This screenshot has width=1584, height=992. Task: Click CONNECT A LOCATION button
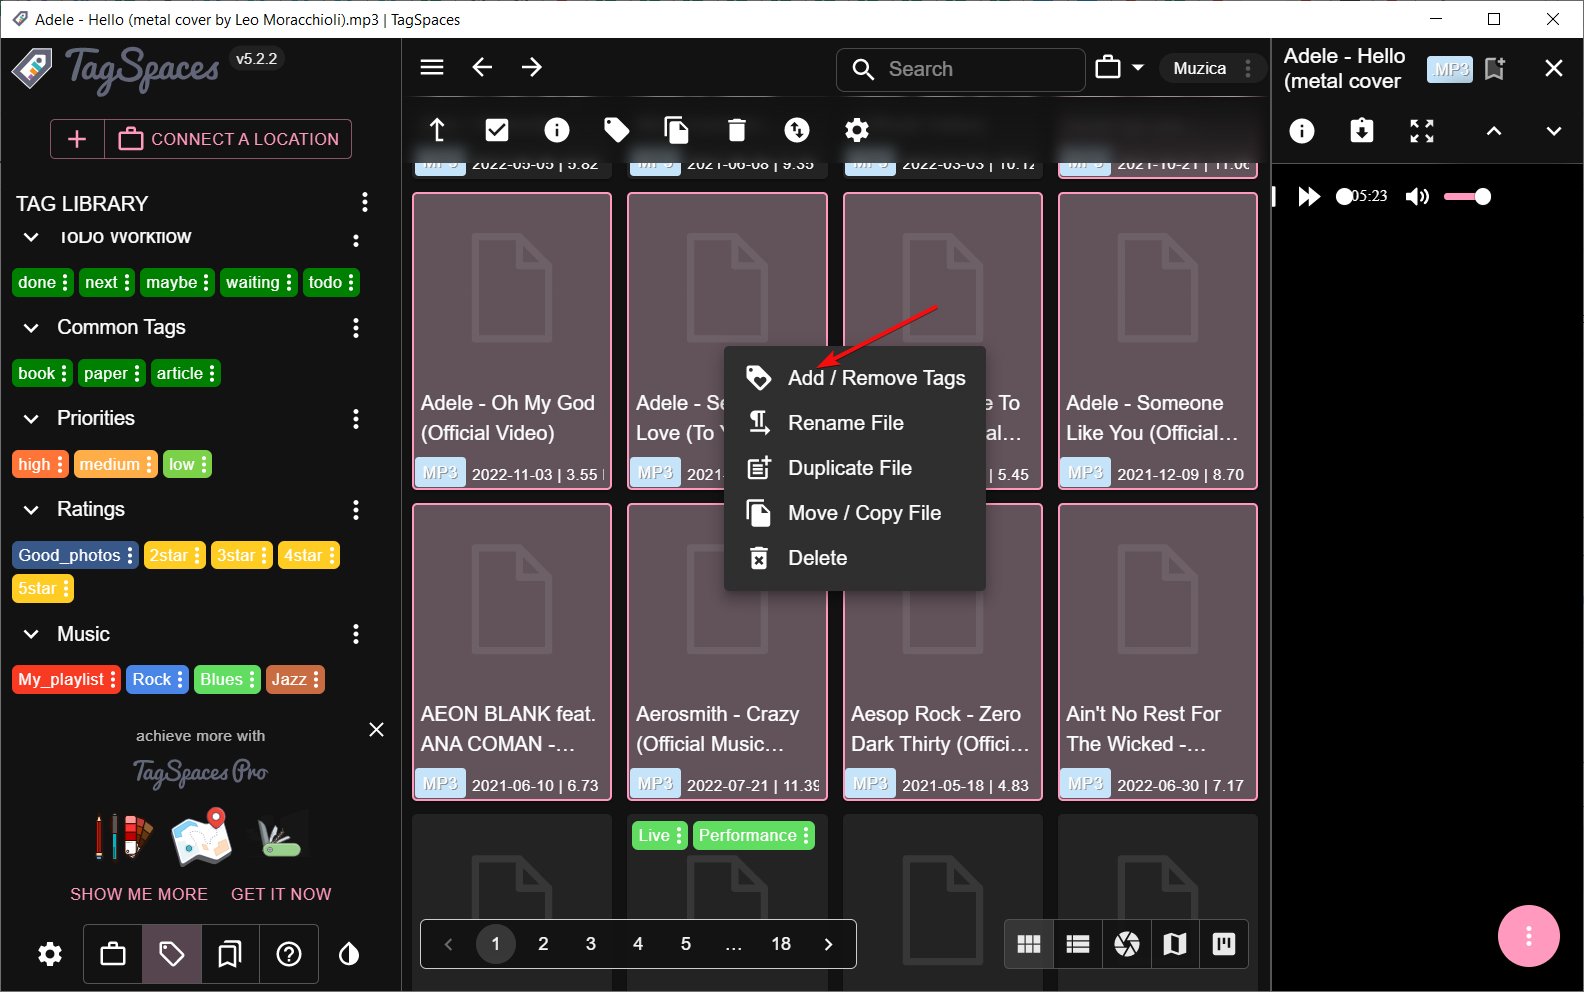(x=229, y=139)
